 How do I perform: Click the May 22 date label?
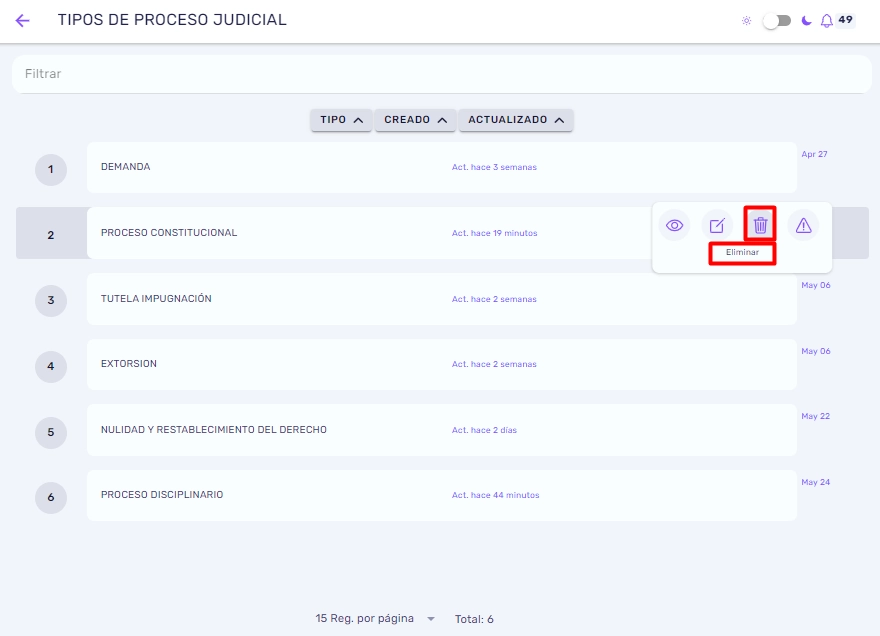coord(815,416)
